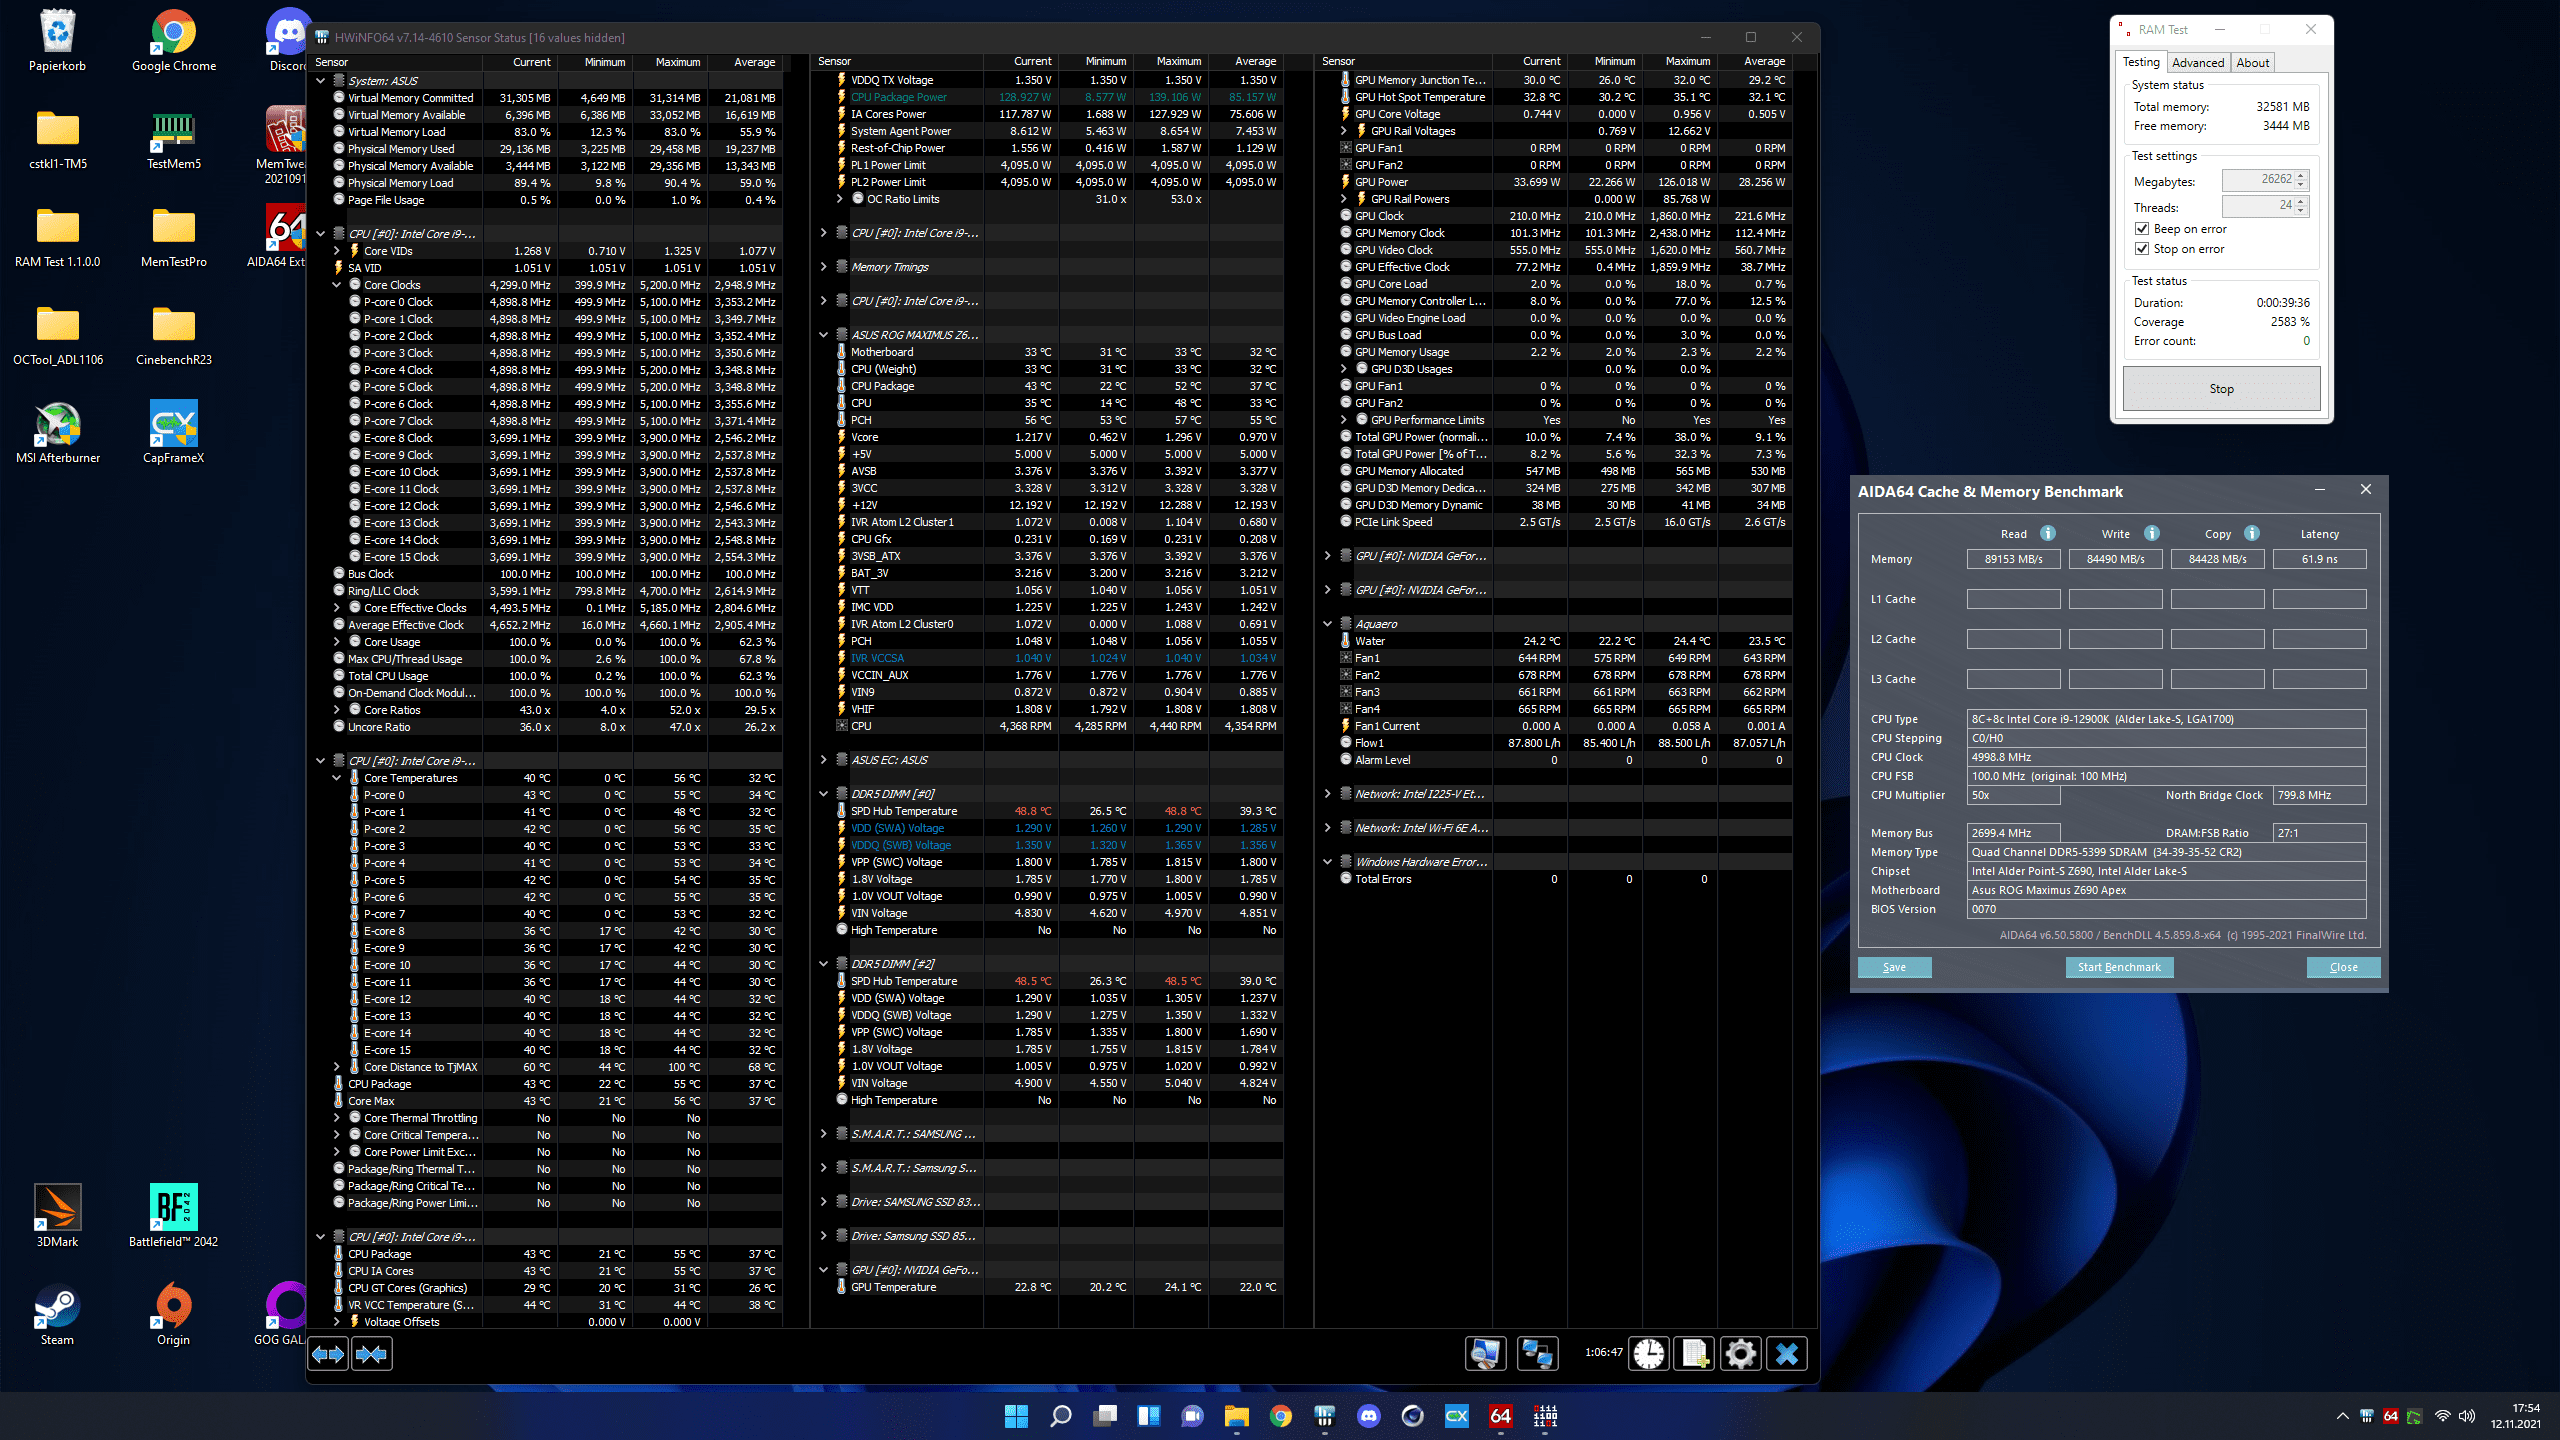The image size is (2560, 1440).
Task: Click HWiNFO blue X close sensors icon
Action: coord(1787,1354)
